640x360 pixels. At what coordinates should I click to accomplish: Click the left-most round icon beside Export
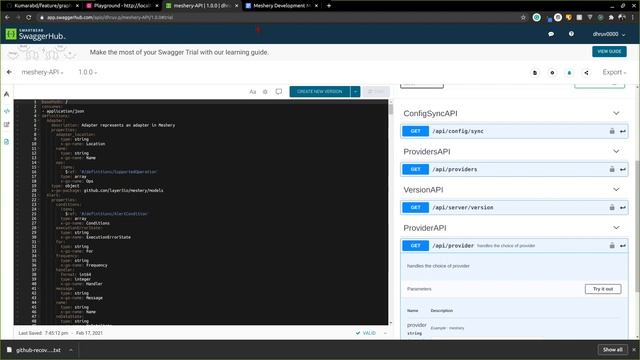(535, 73)
